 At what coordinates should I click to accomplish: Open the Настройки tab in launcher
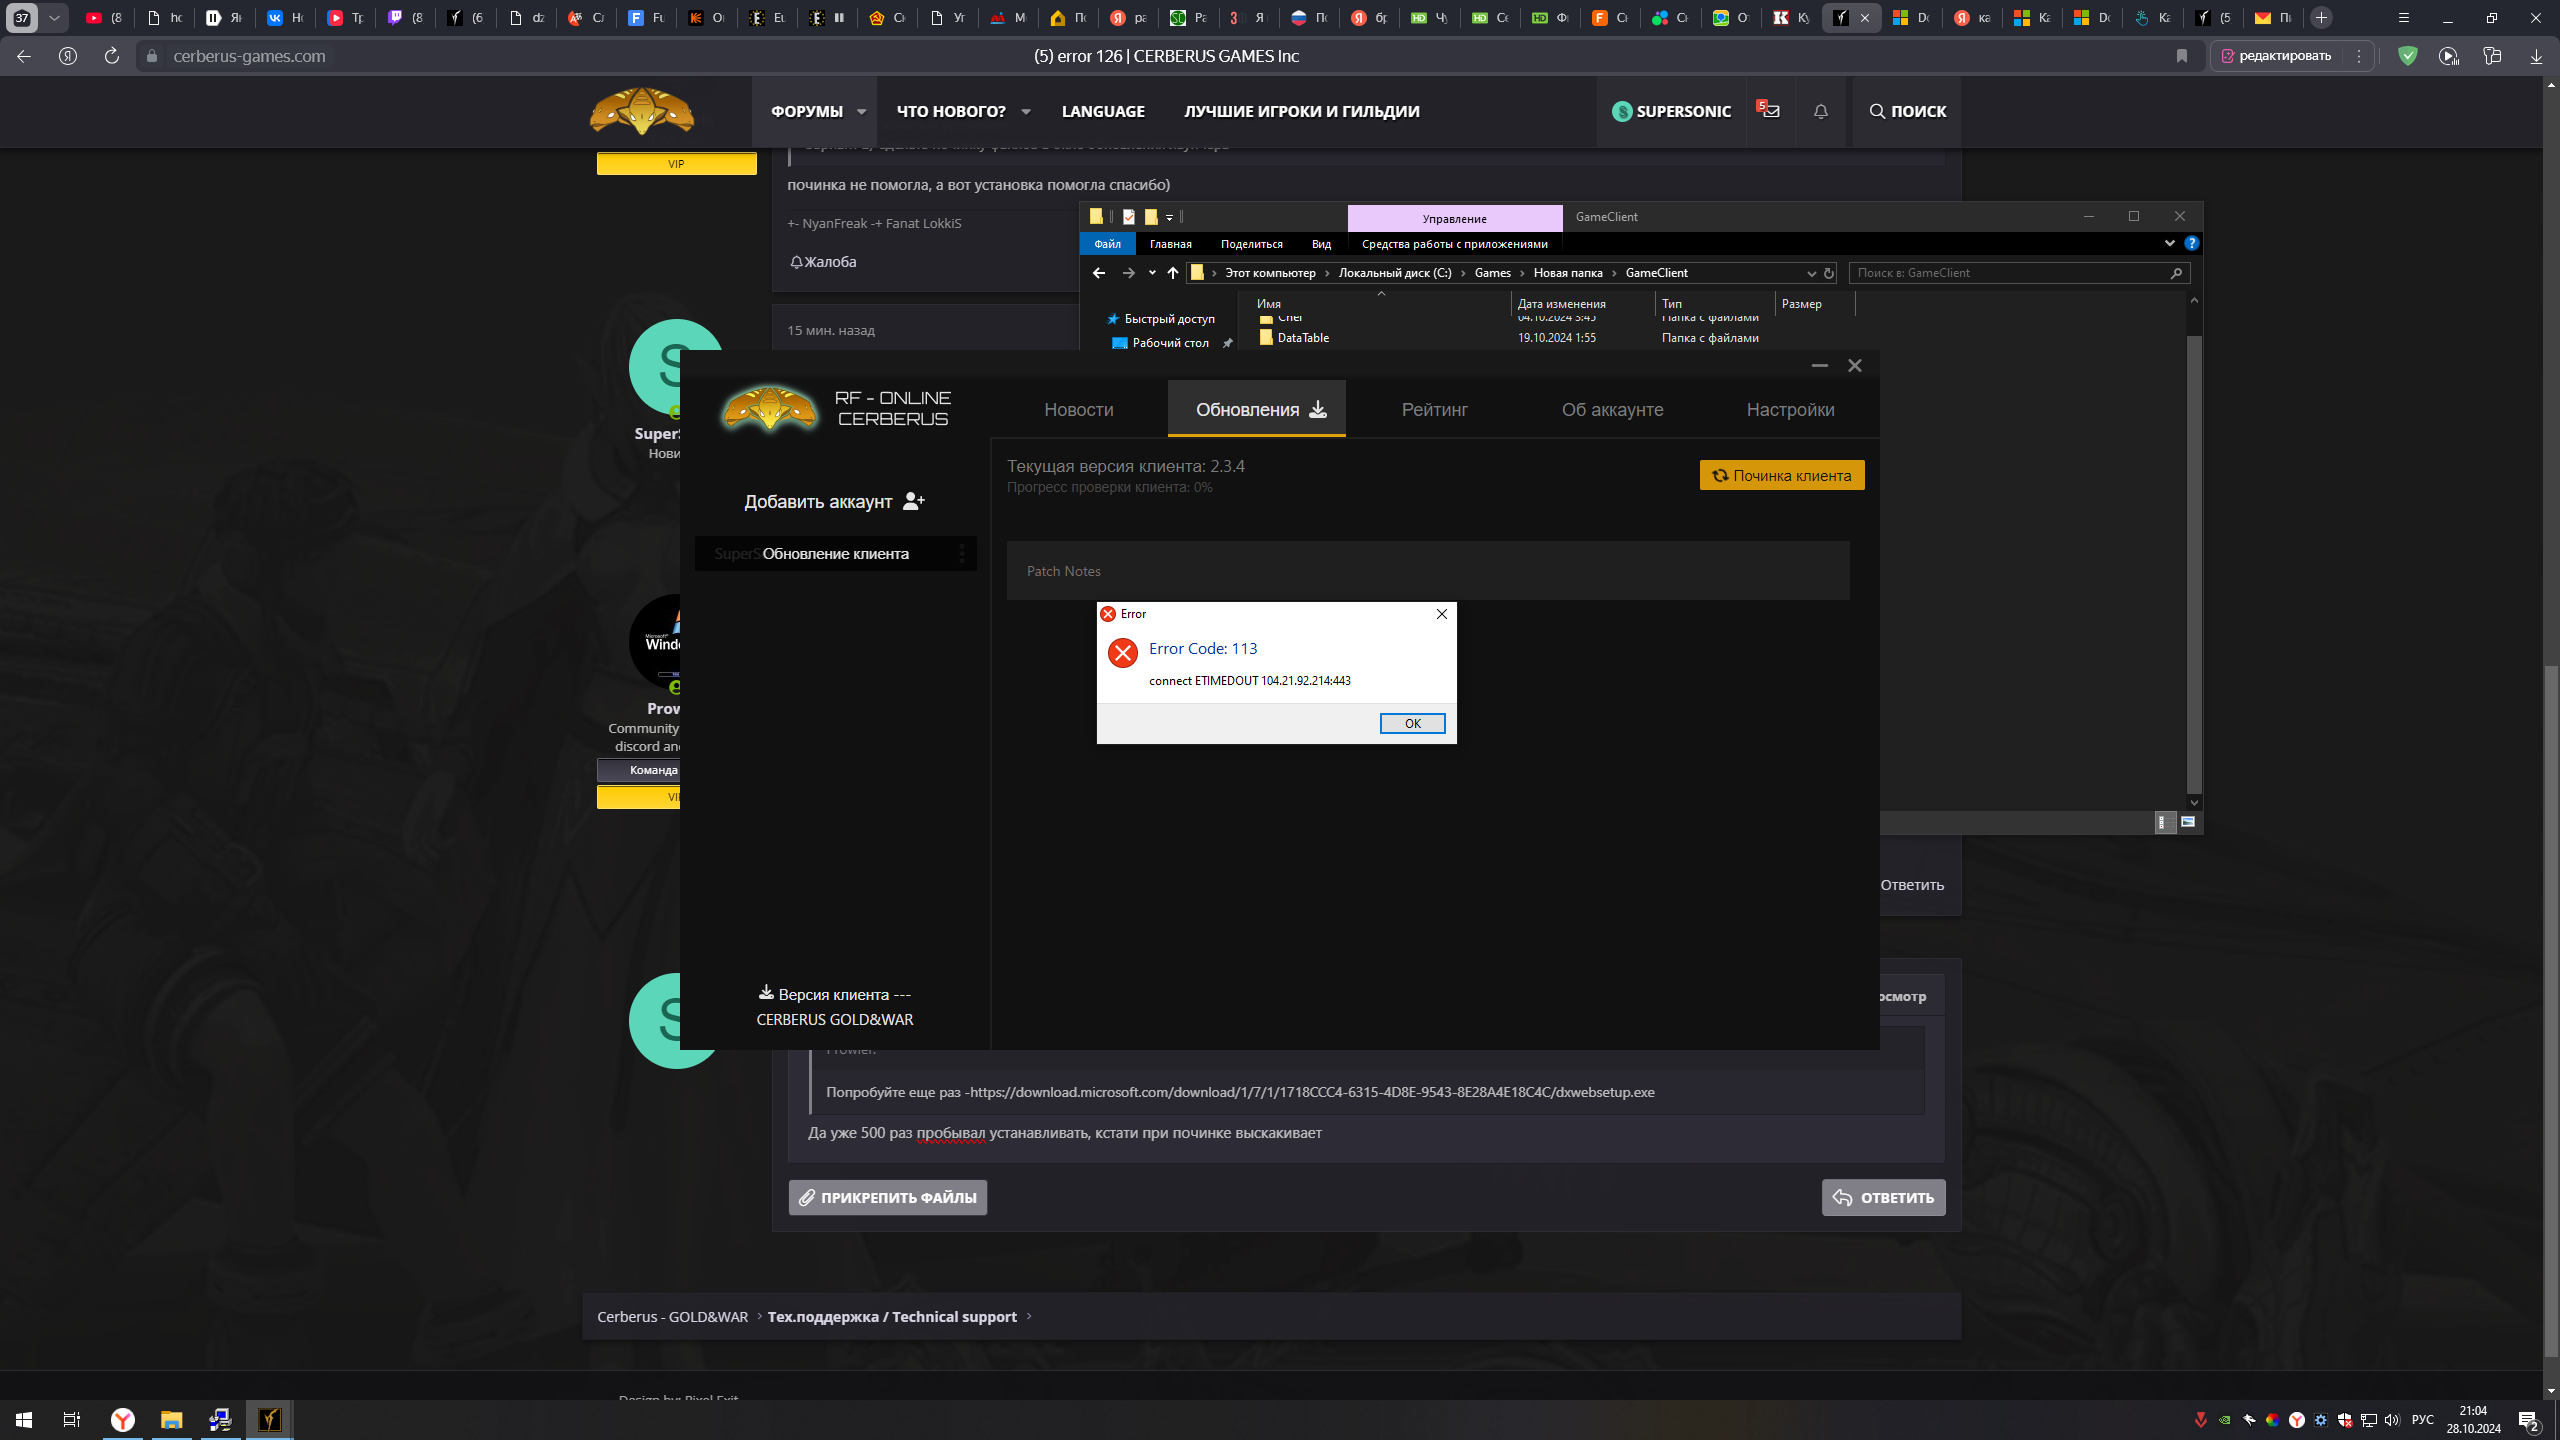[1790, 409]
